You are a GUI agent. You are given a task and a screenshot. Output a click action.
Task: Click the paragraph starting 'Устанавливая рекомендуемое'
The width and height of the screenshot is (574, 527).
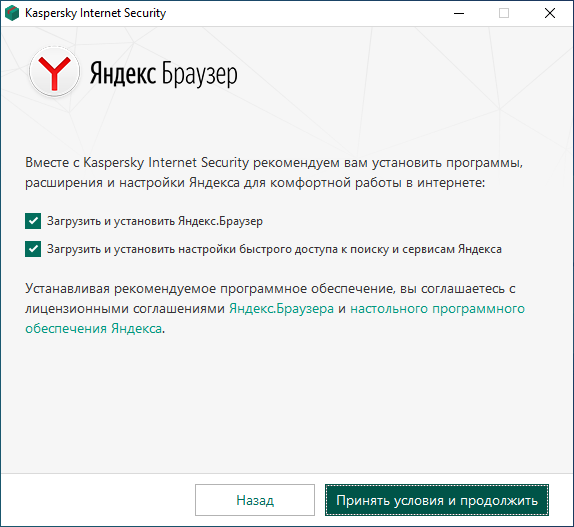point(275,309)
